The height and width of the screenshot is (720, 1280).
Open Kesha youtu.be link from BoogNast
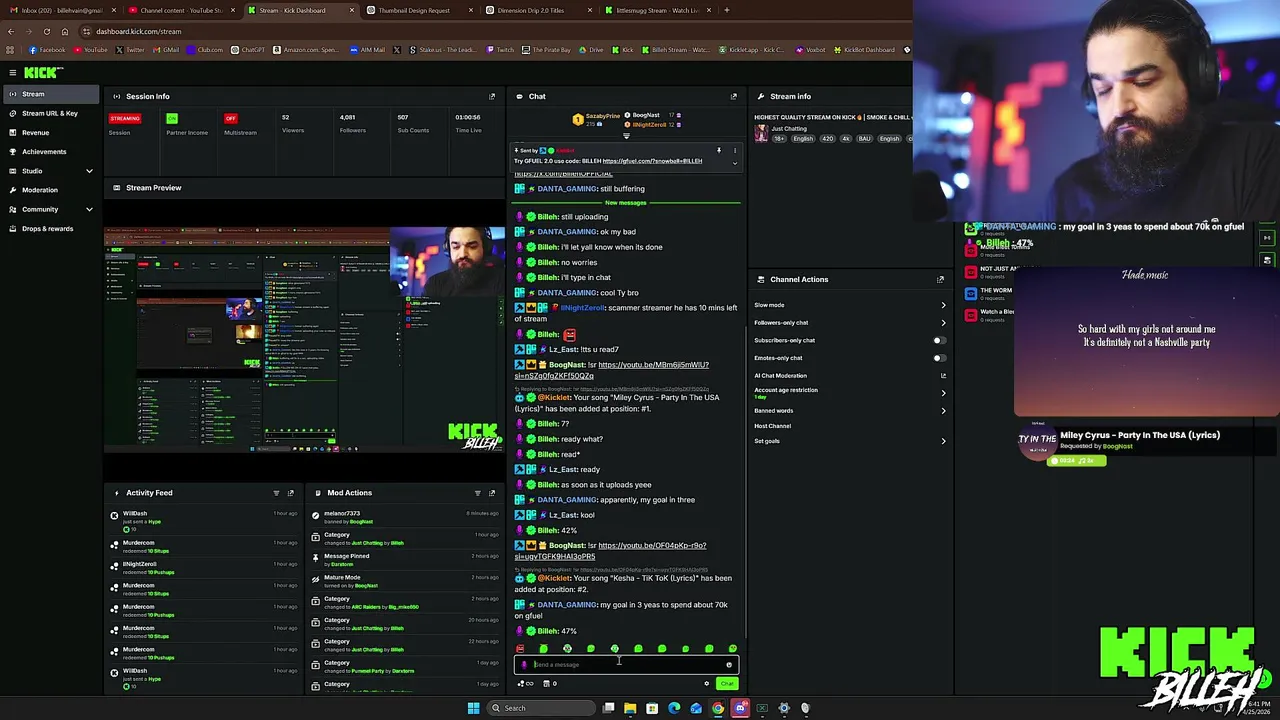click(x=610, y=551)
